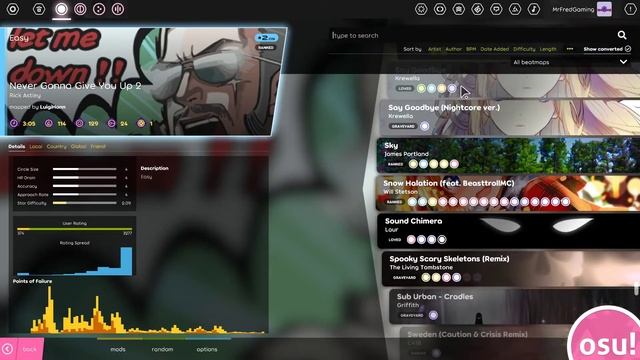640x360 pixels.
Task: Select the Sky by James Portland beatmap
Action: tap(508, 155)
